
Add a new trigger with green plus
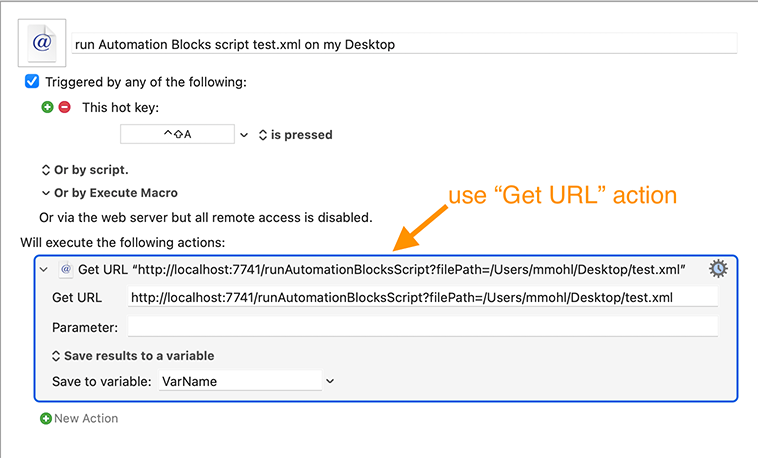point(47,107)
